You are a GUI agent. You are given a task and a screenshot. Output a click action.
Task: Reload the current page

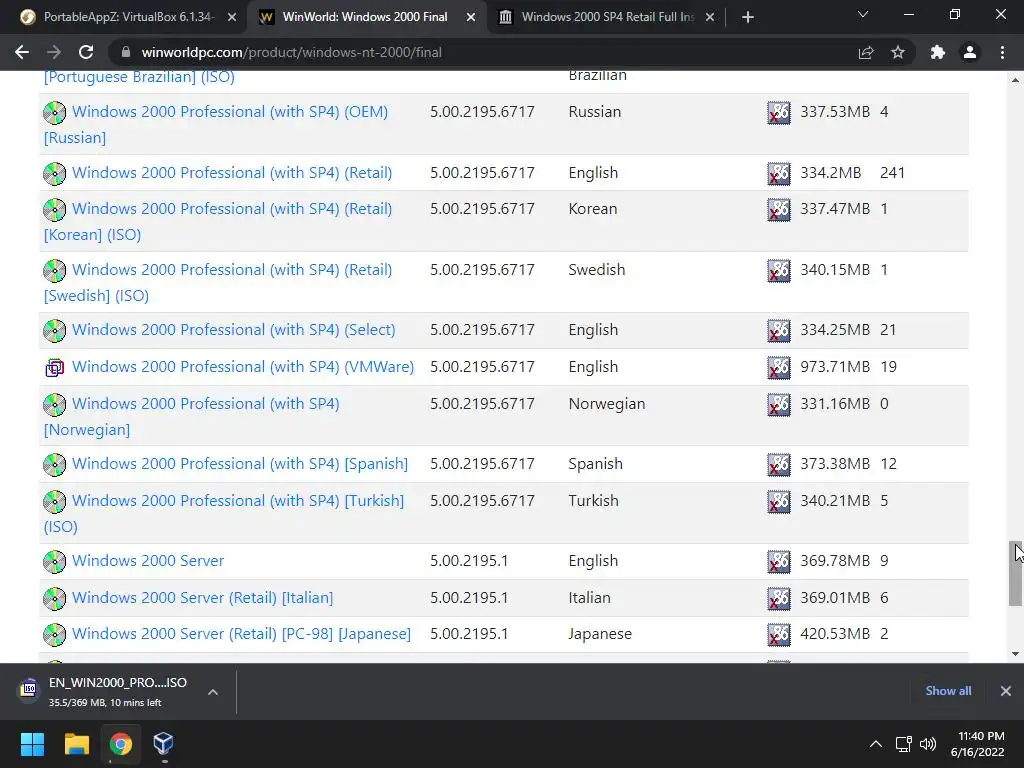[86, 52]
